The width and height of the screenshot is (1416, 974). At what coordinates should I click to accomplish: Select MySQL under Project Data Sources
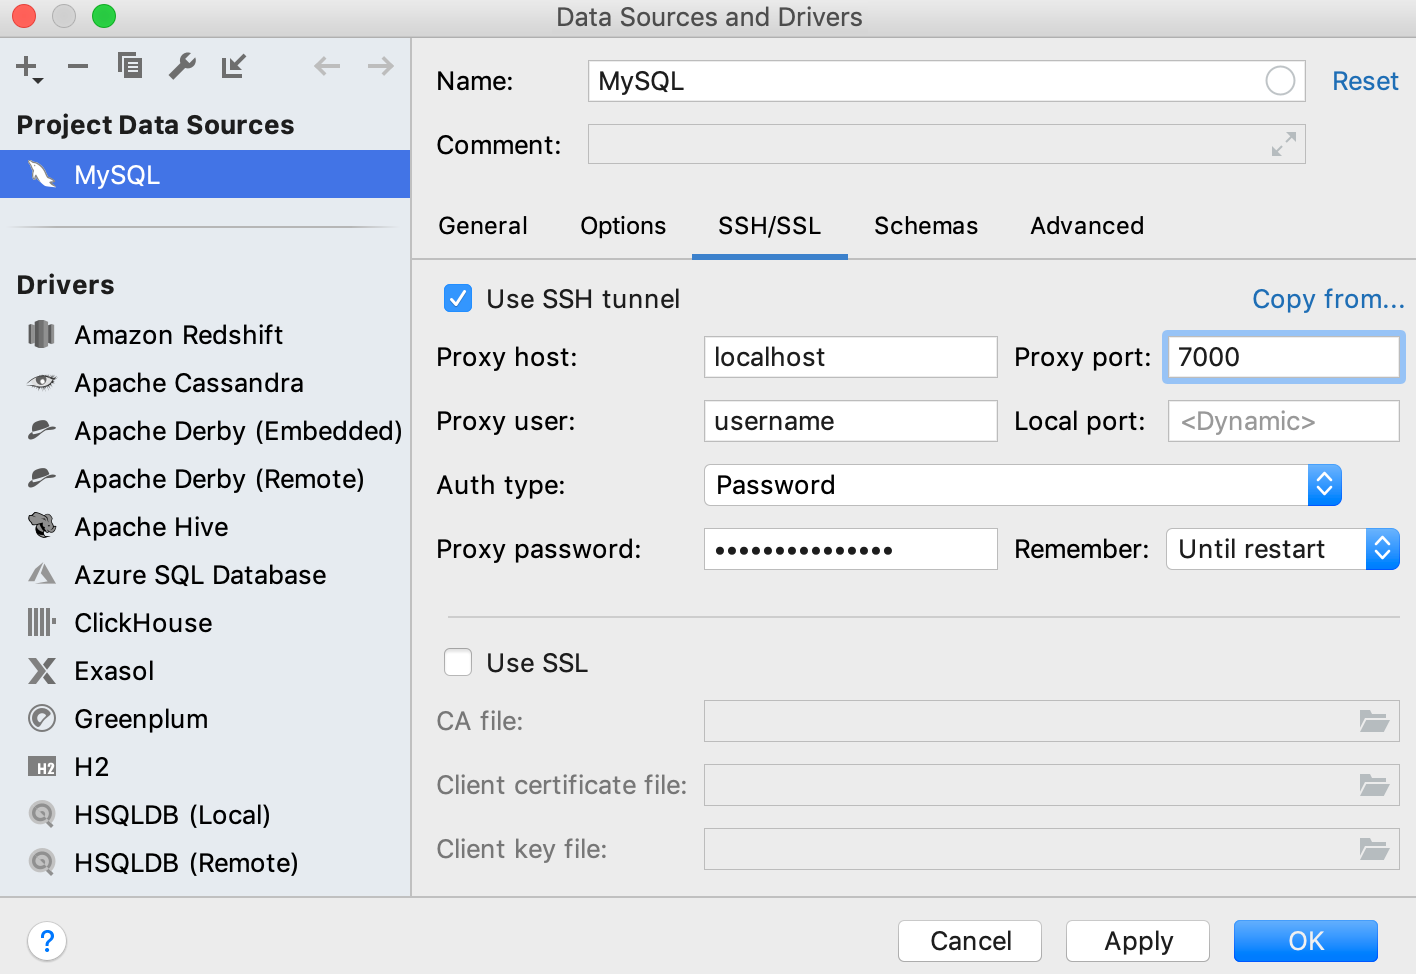pyautogui.click(x=205, y=174)
